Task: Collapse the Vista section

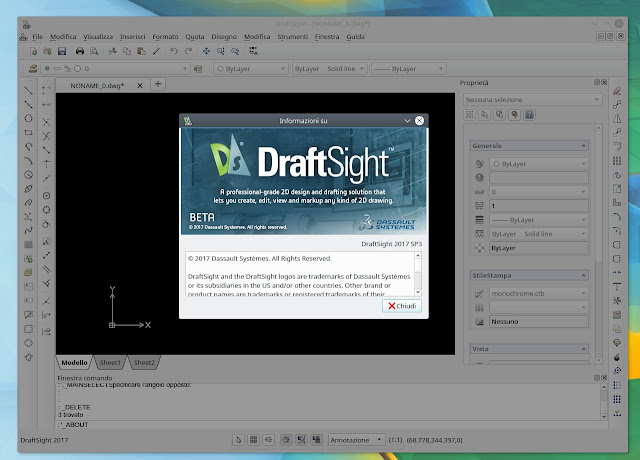Action: pos(583,349)
